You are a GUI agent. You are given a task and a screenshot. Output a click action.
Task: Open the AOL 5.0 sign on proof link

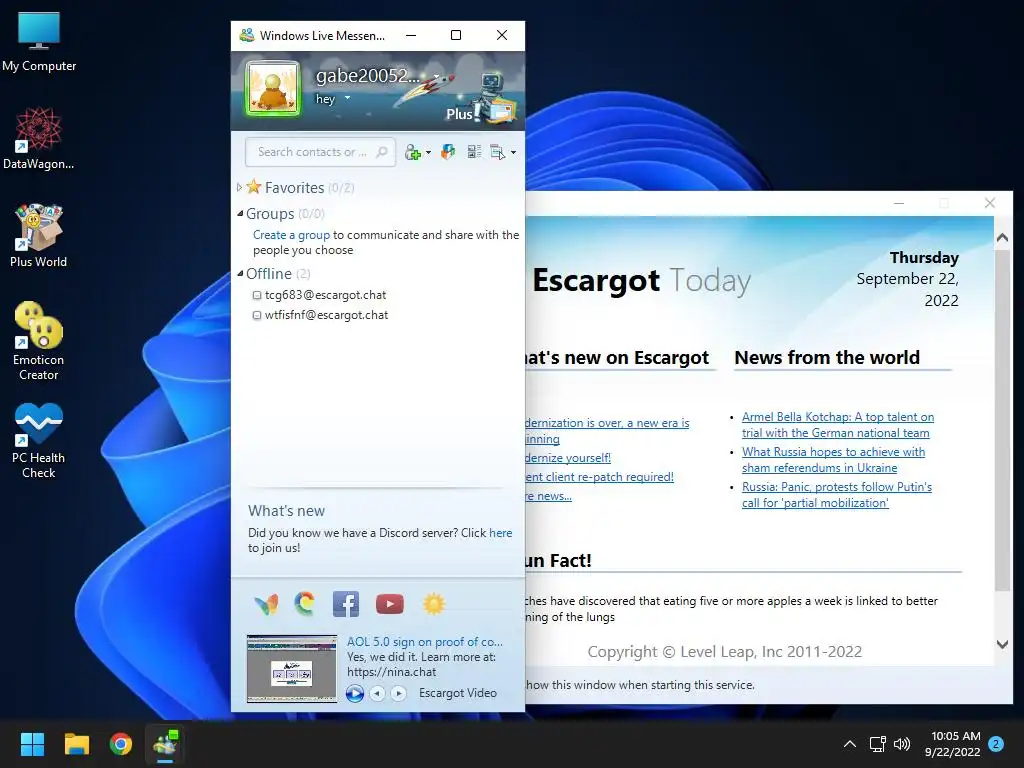424,642
